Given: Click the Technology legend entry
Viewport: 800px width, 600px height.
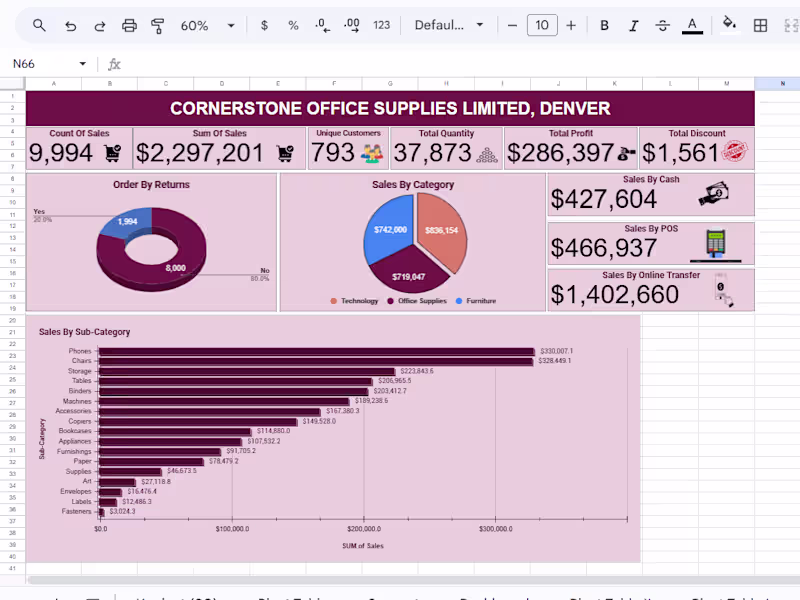Looking at the screenshot, I should (355, 301).
